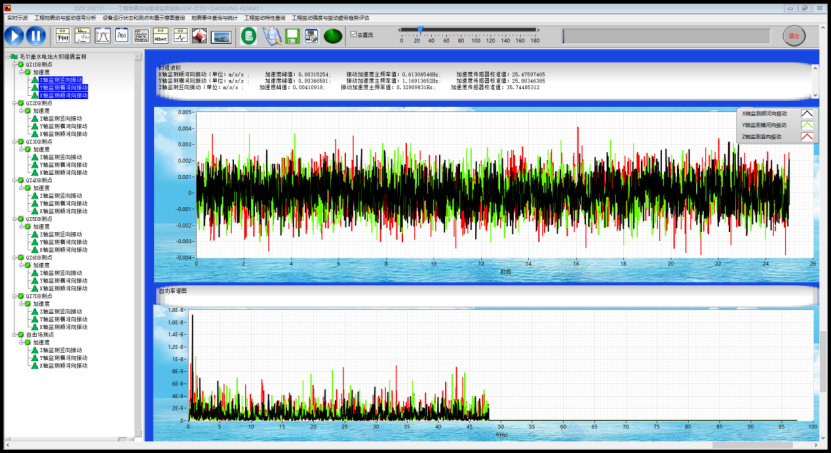Open the 工程振动强度与振动疲劳趋势评估 menu

pos(330,18)
